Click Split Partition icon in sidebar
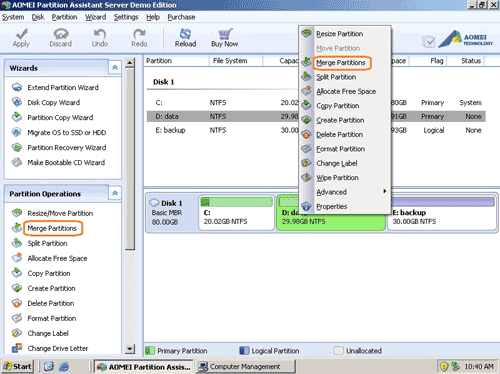The height and width of the screenshot is (374, 500). click(x=17, y=243)
